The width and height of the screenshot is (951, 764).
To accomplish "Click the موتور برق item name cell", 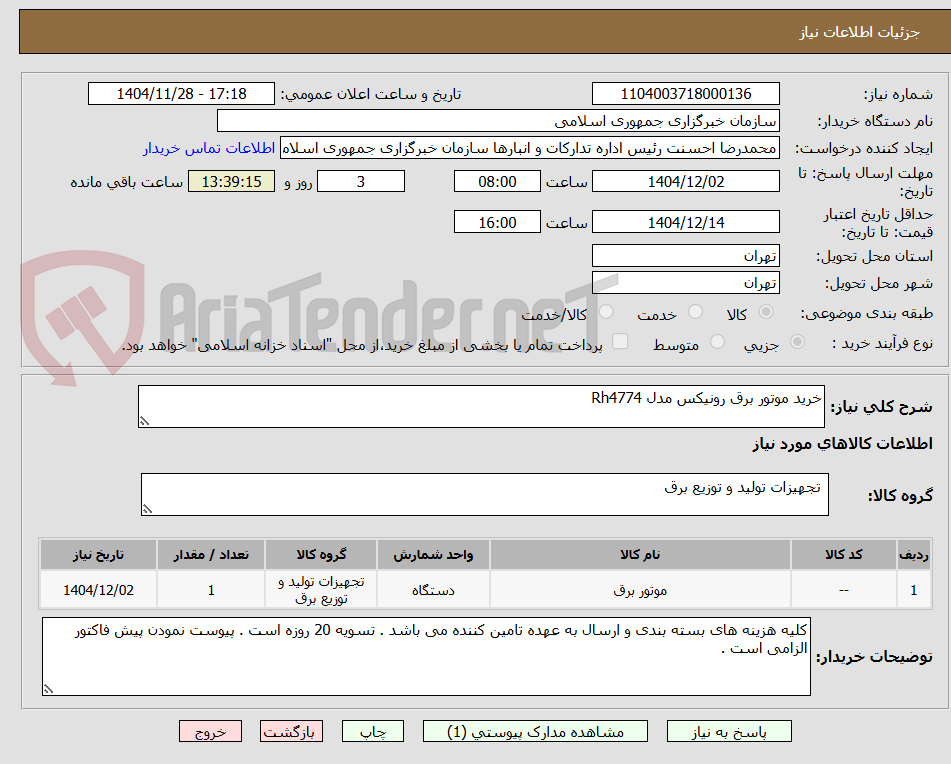I will click(x=640, y=589).
